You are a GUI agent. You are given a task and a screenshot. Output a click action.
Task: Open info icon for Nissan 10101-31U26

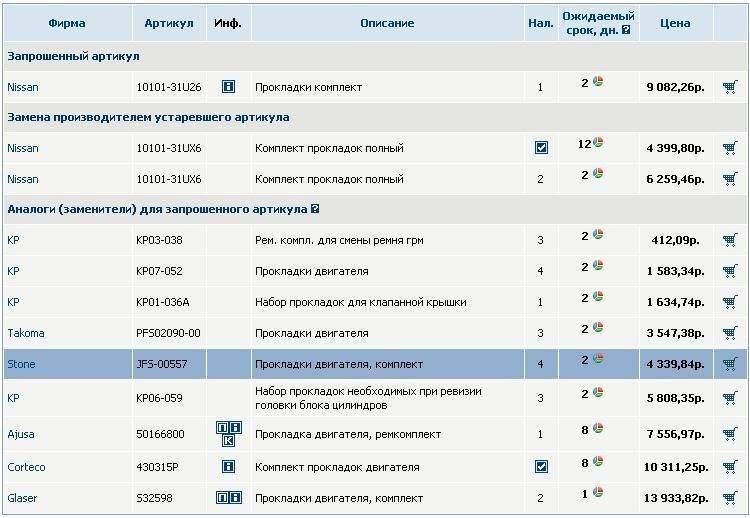228,87
